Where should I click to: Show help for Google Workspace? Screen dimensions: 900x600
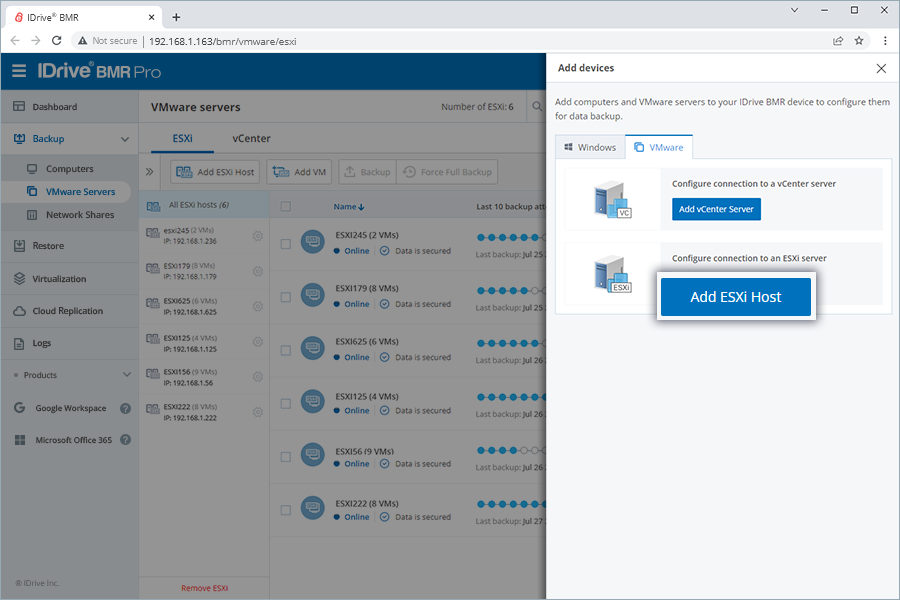(x=125, y=408)
